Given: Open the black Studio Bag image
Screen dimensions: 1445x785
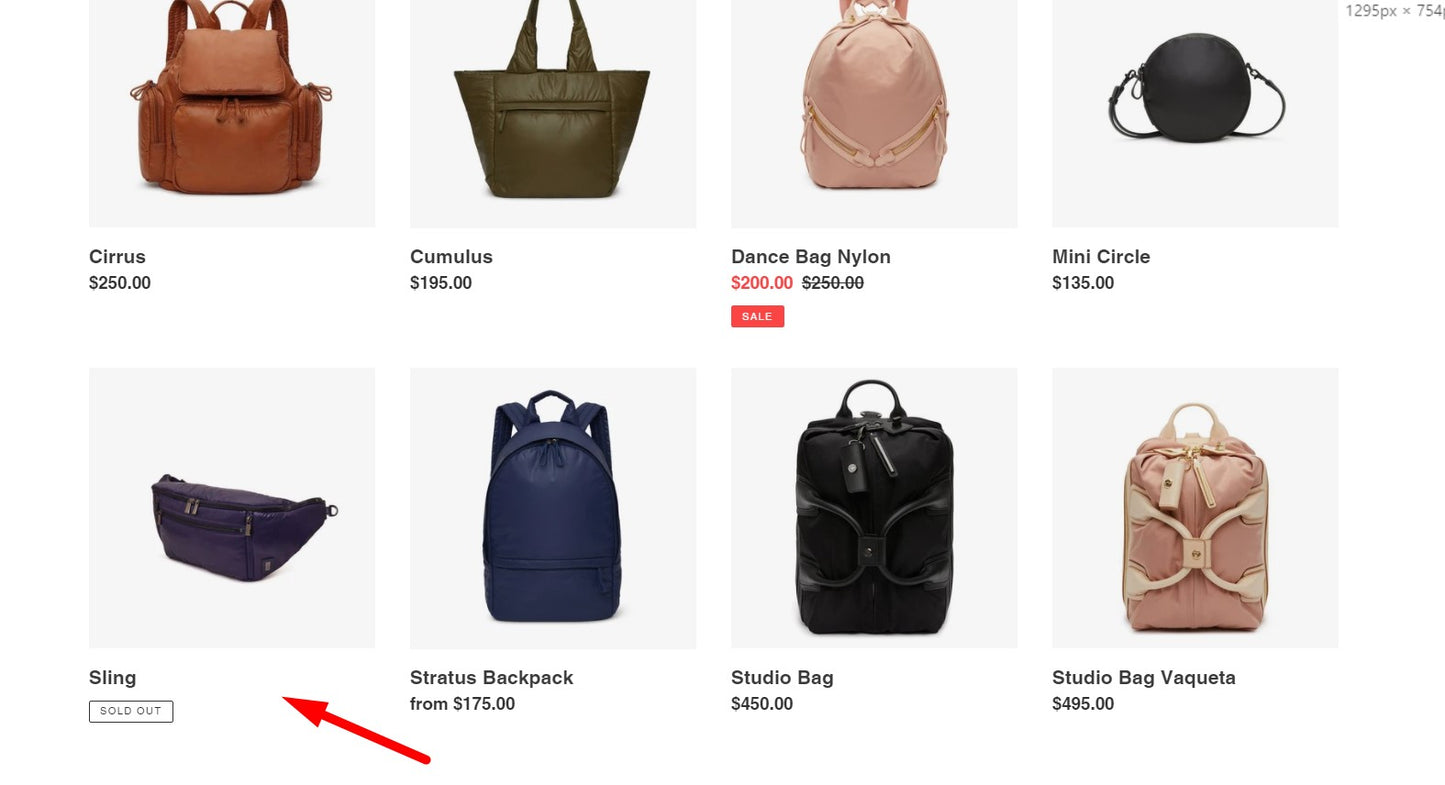Looking at the screenshot, I should (x=874, y=508).
